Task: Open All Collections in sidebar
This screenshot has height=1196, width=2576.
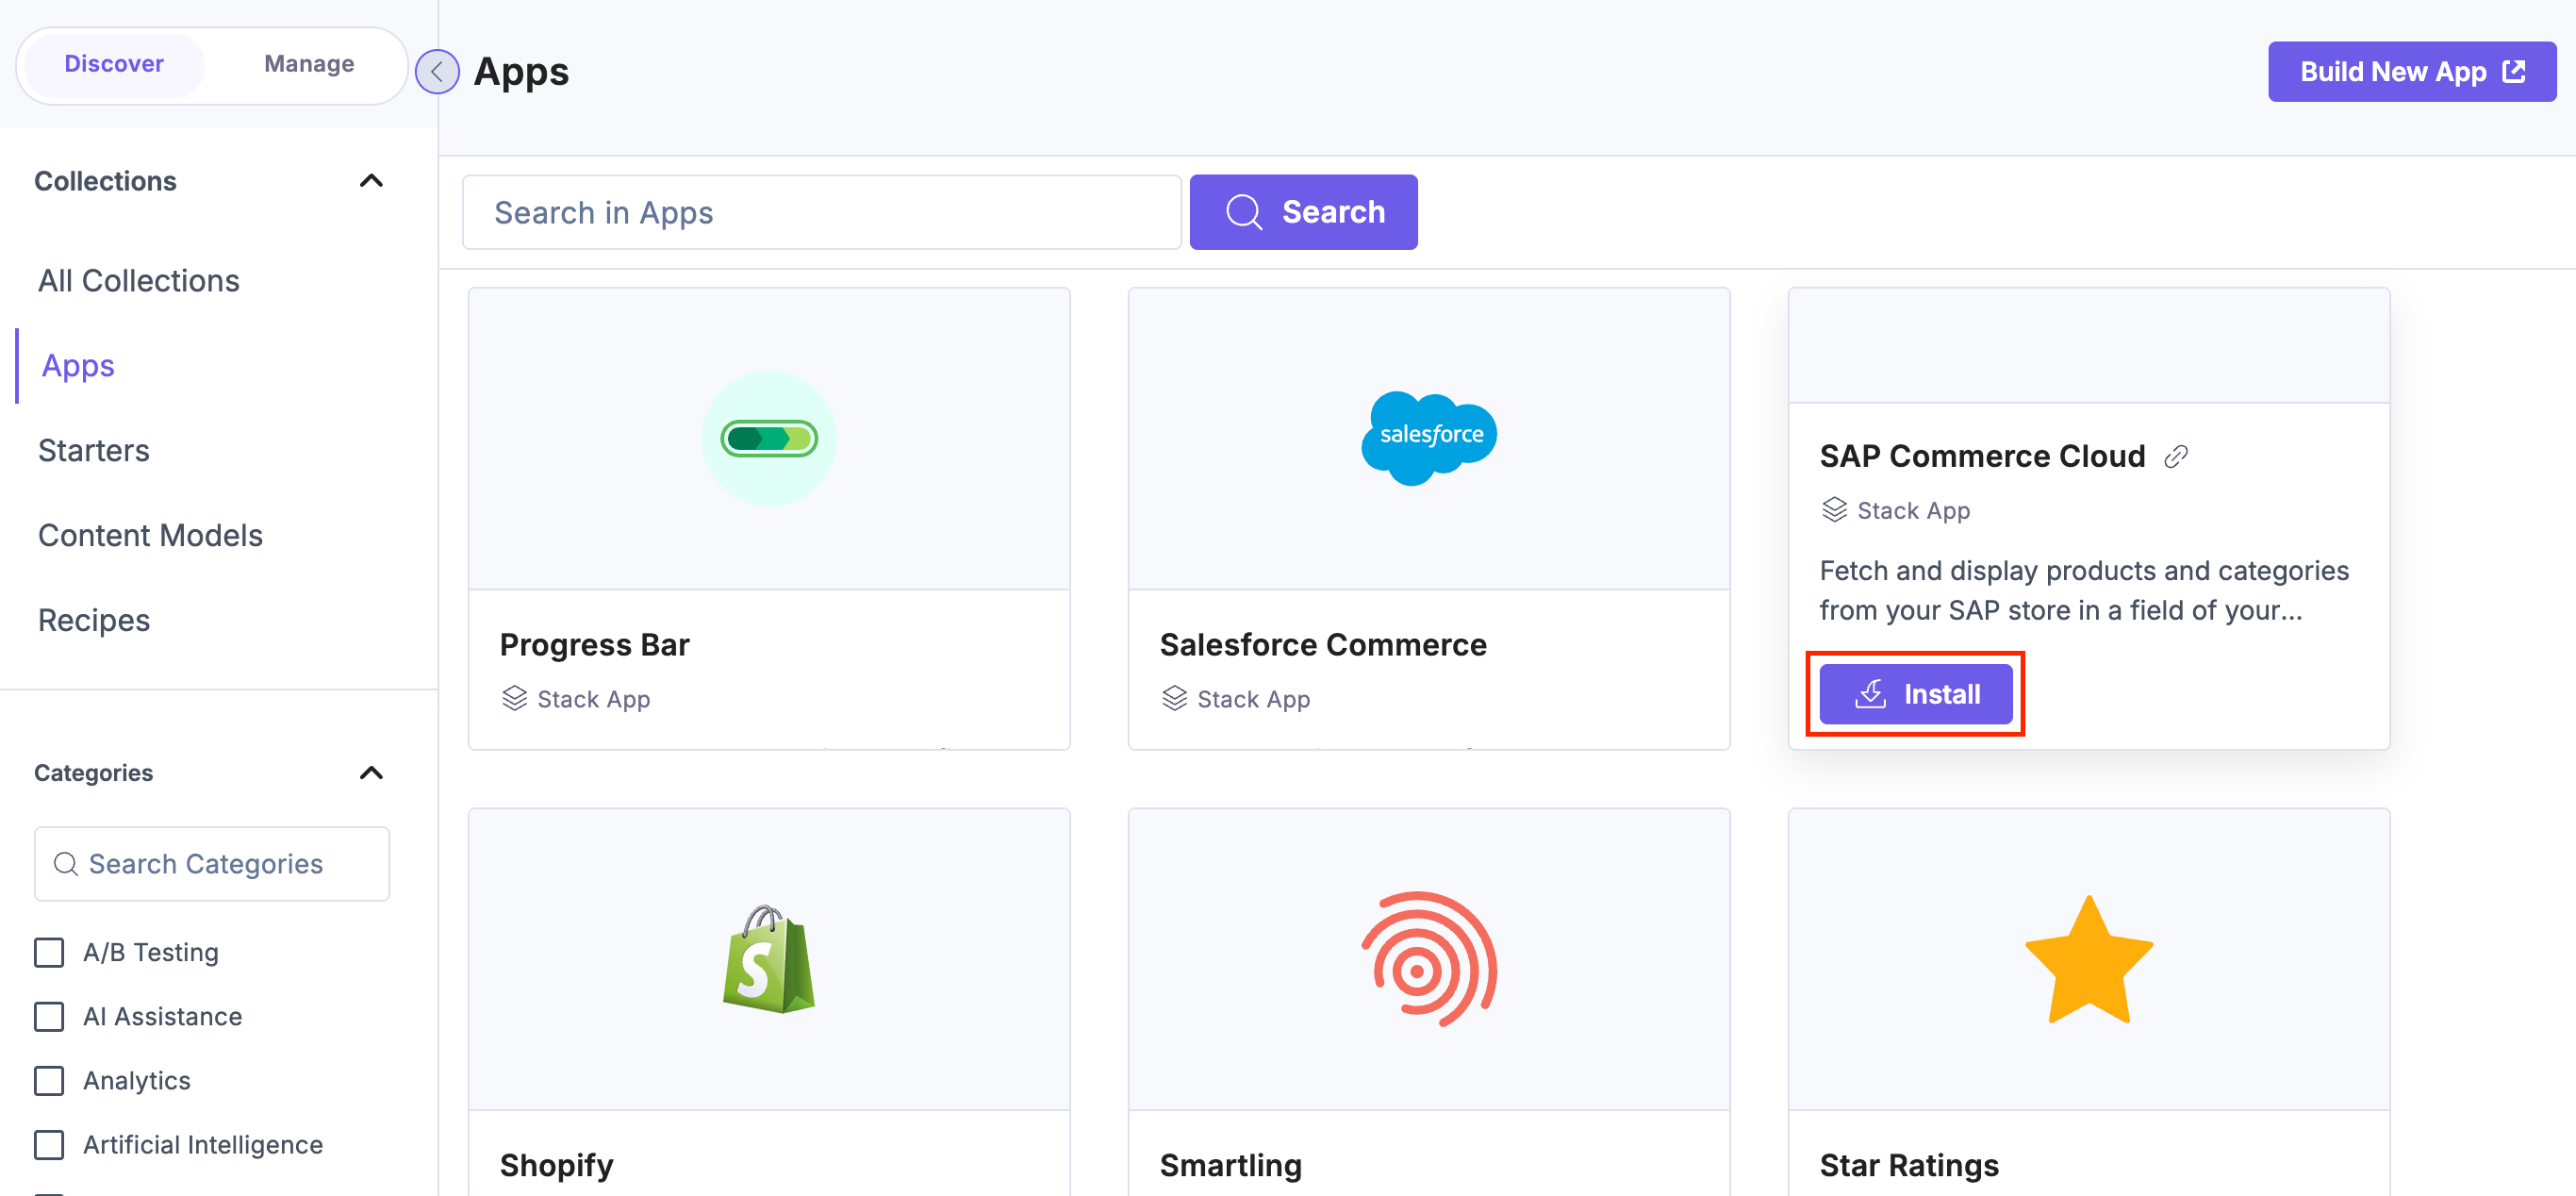Action: click(139, 281)
